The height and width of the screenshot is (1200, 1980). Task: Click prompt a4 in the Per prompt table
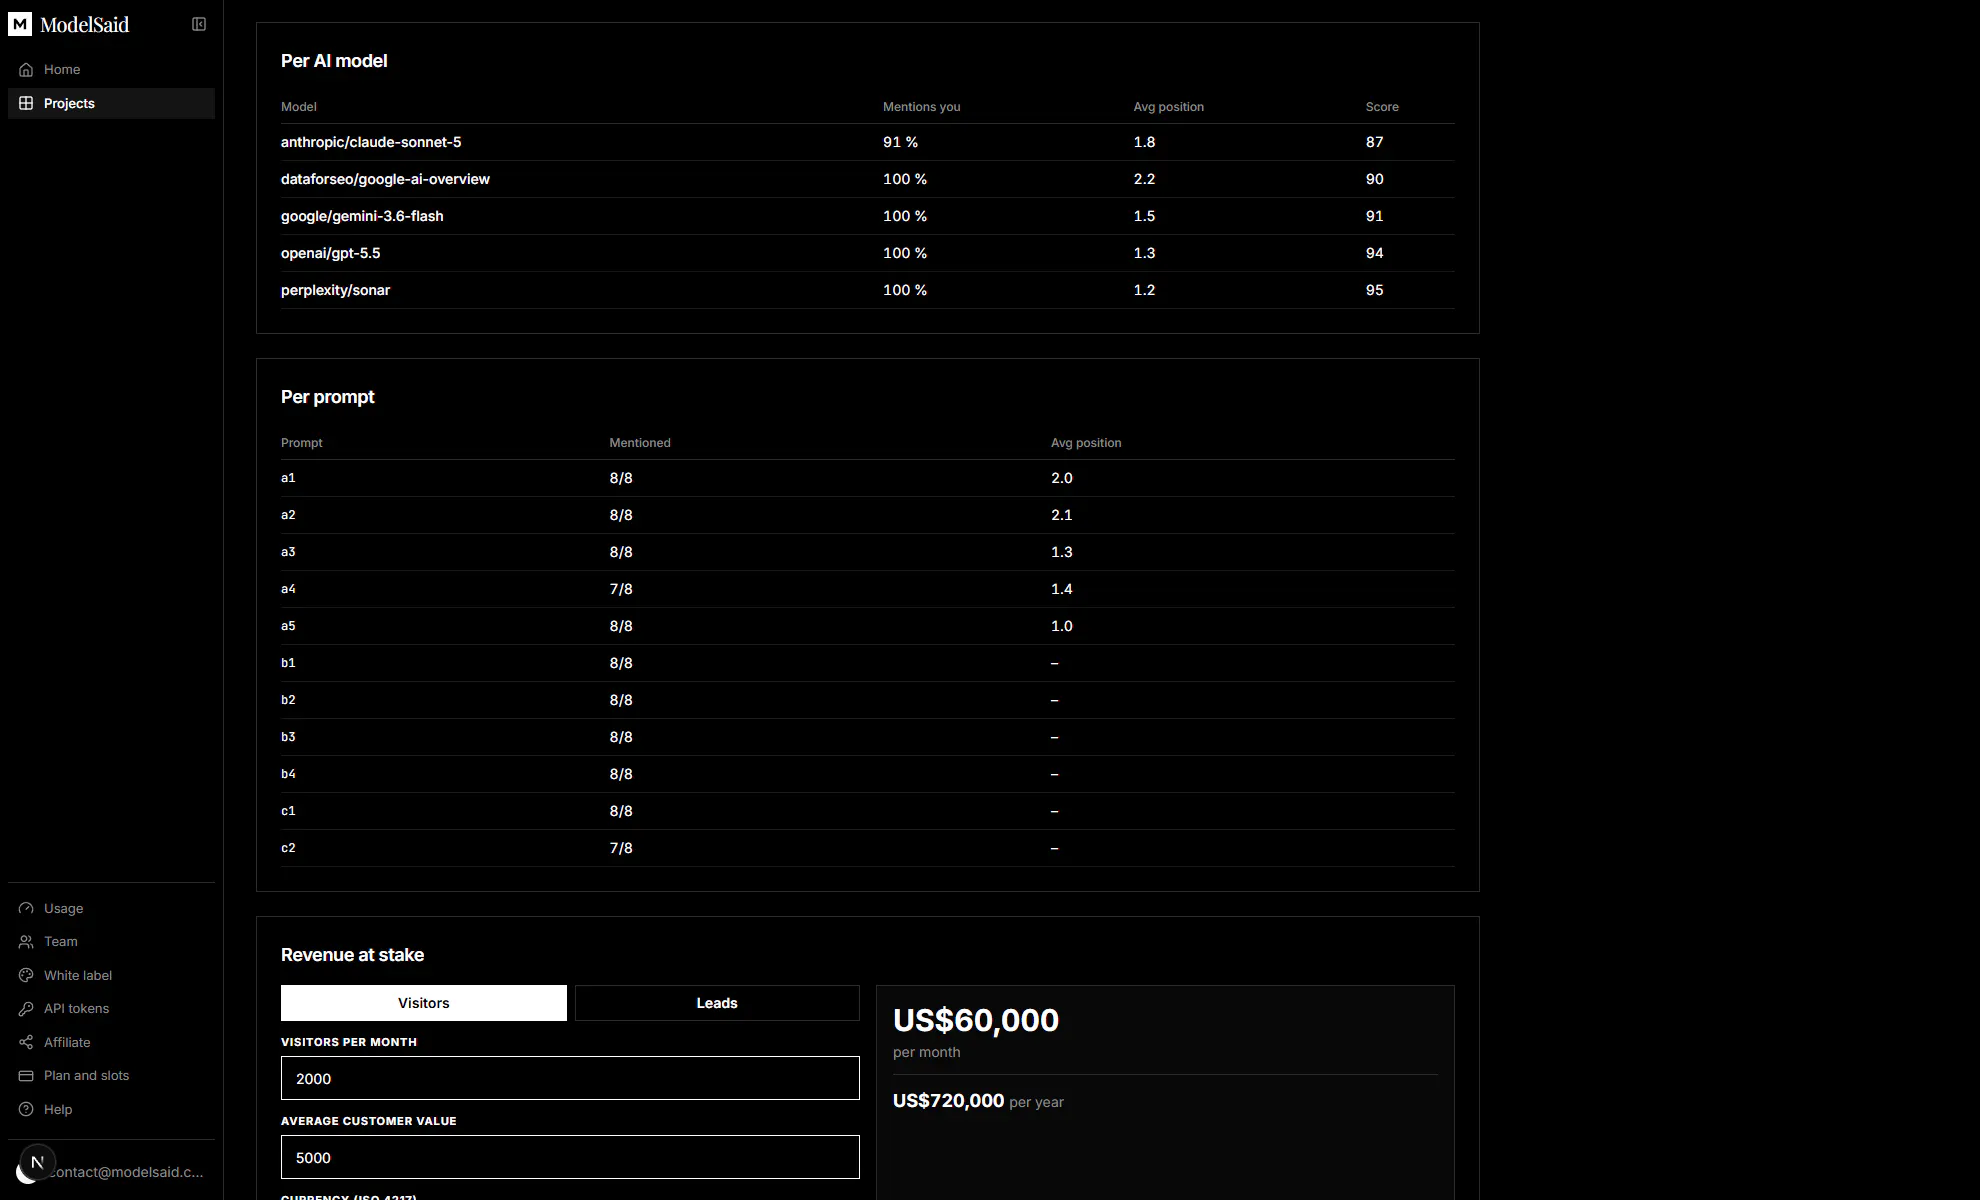click(288, 589)
